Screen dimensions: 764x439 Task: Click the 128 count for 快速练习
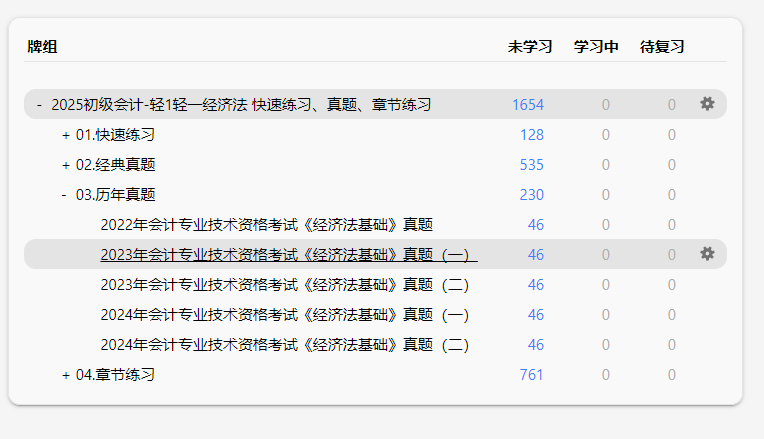[x=532, y=135]
